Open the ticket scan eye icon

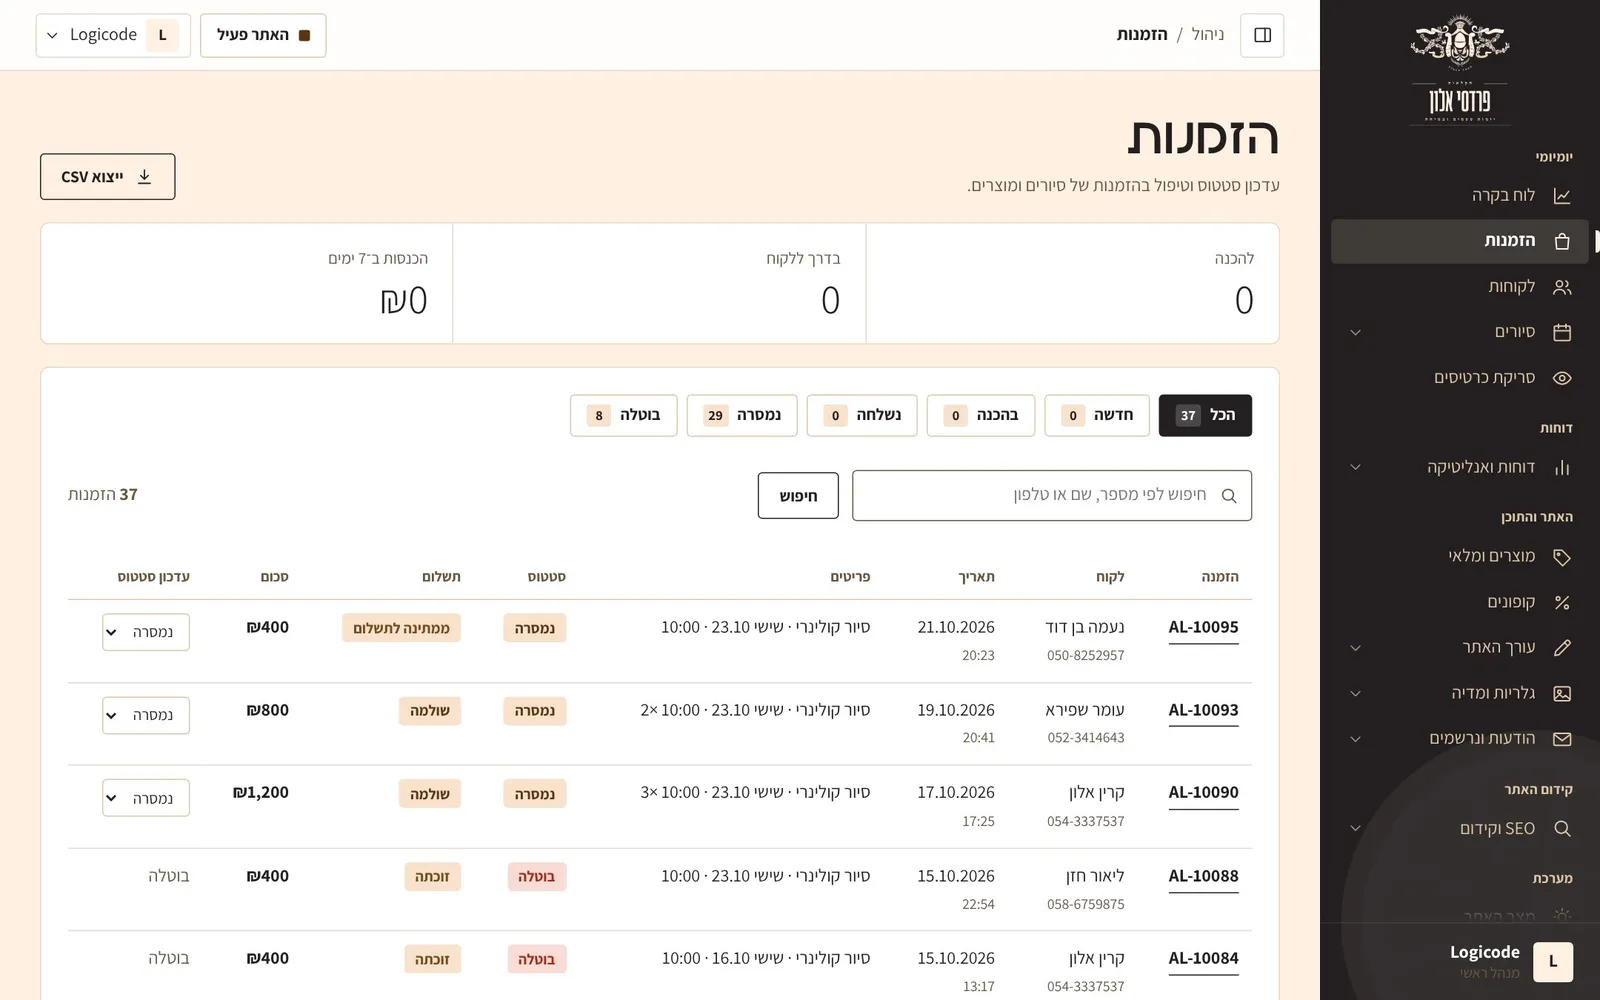[x=1562, y=378]
